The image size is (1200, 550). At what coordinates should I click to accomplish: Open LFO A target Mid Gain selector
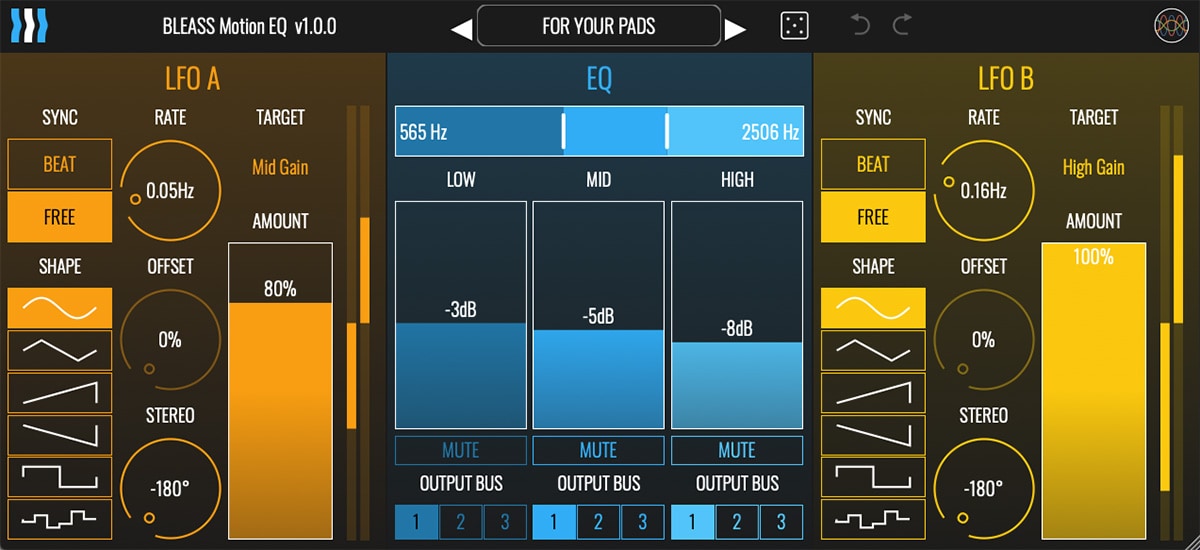coord(280,167)
